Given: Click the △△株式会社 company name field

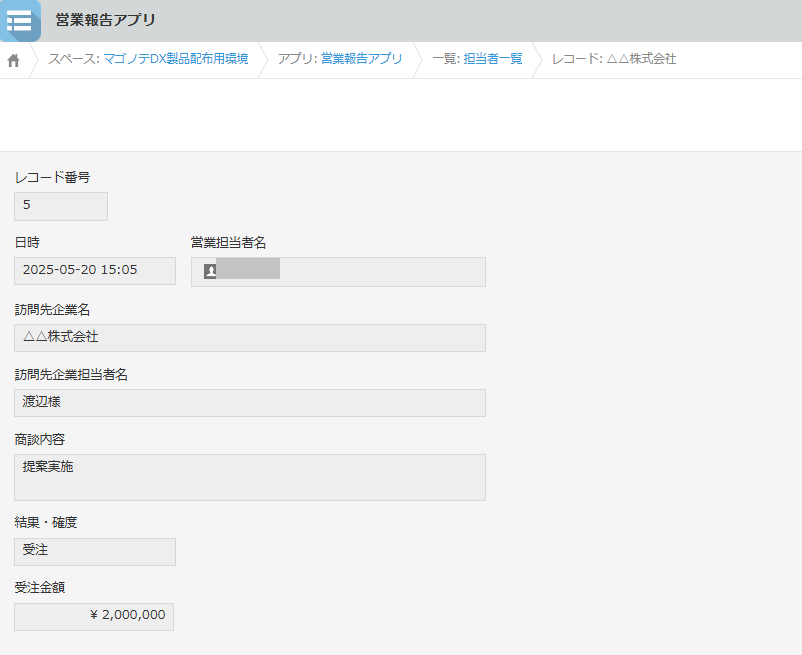Looking at the screenshot, I should 250,338.
